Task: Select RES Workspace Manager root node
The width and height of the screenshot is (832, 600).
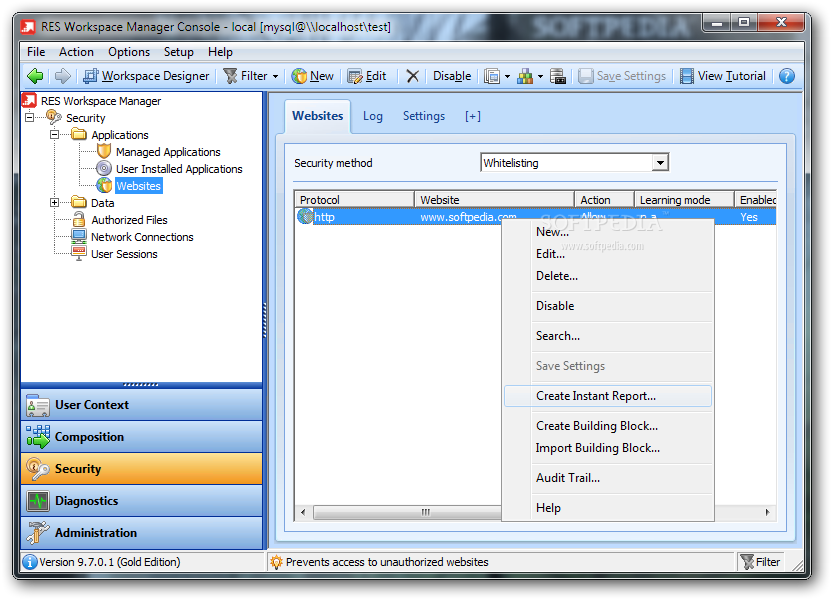Action: 101,101
